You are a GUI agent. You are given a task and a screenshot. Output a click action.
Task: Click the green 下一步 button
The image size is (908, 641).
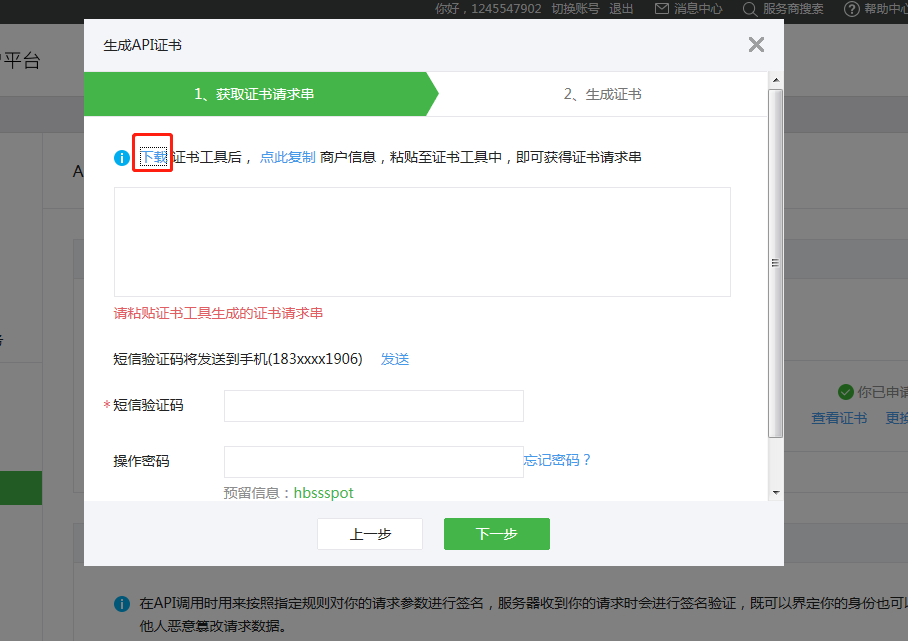496,534
